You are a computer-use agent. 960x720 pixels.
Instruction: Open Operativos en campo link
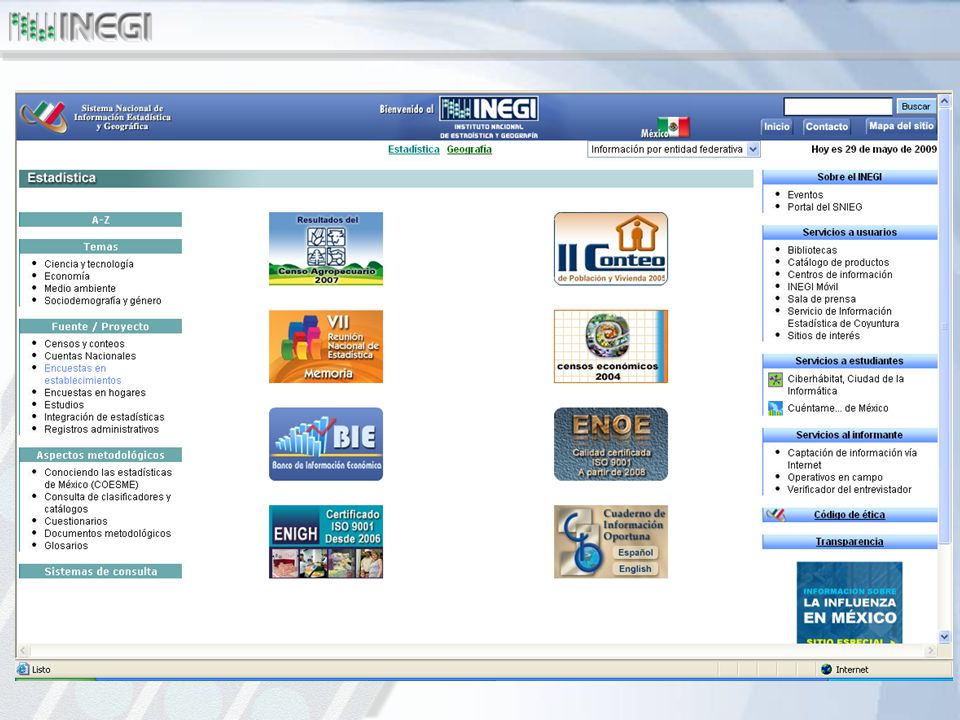(x=835, y=477)
